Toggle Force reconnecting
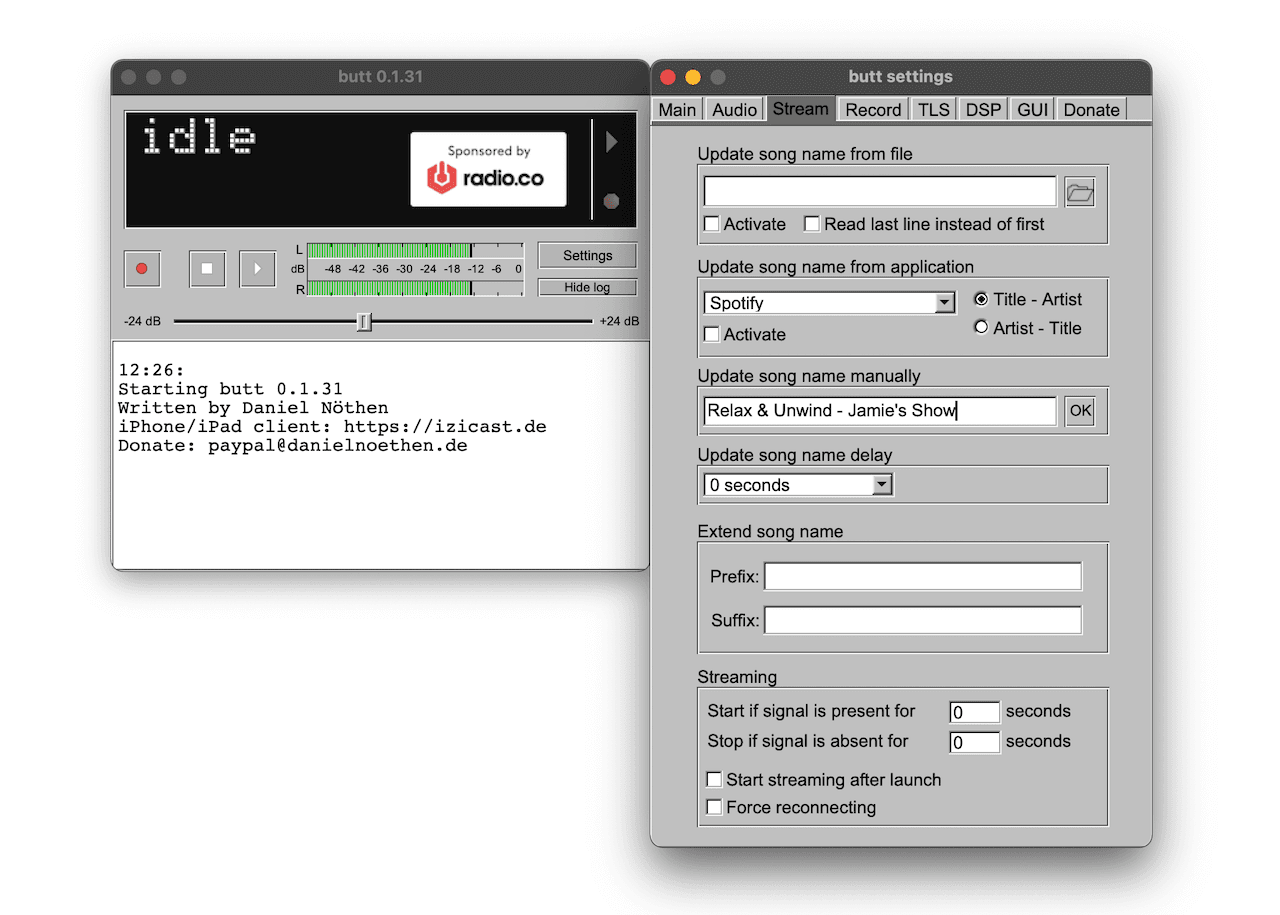 click(715, 807)
